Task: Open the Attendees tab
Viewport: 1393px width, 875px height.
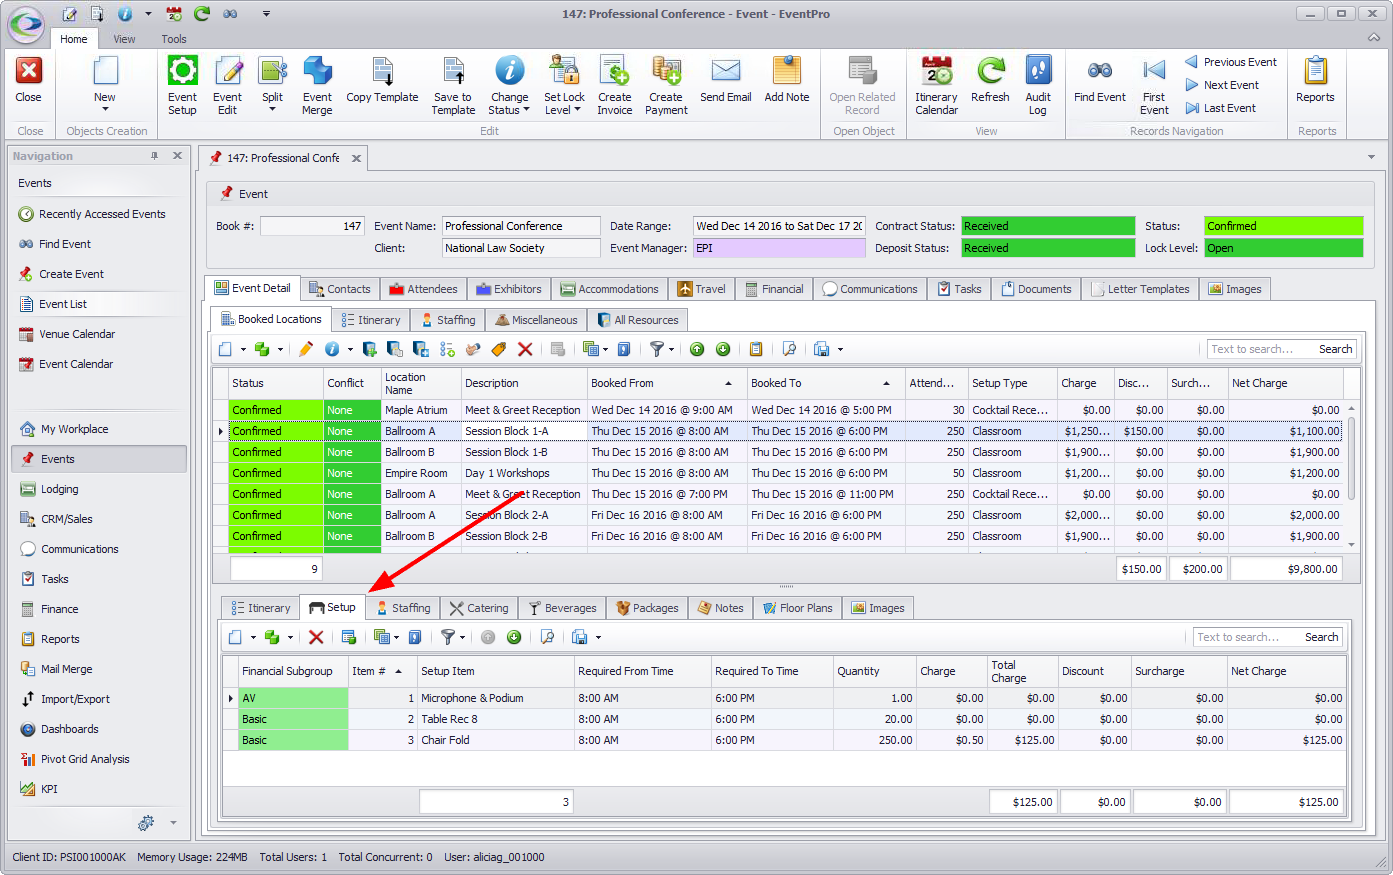Action: (422, 289)
